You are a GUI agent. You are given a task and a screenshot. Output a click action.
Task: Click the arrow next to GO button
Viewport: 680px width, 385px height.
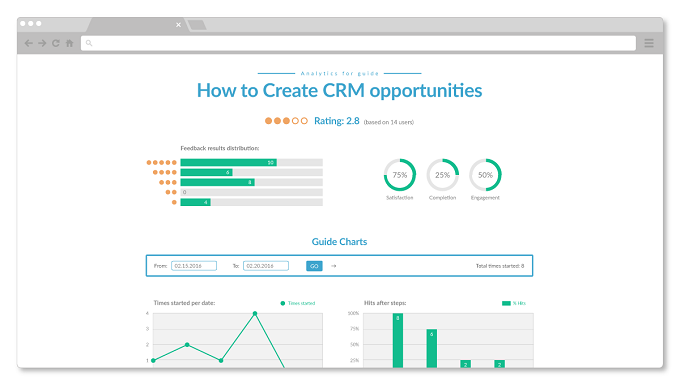pos(333,266)
